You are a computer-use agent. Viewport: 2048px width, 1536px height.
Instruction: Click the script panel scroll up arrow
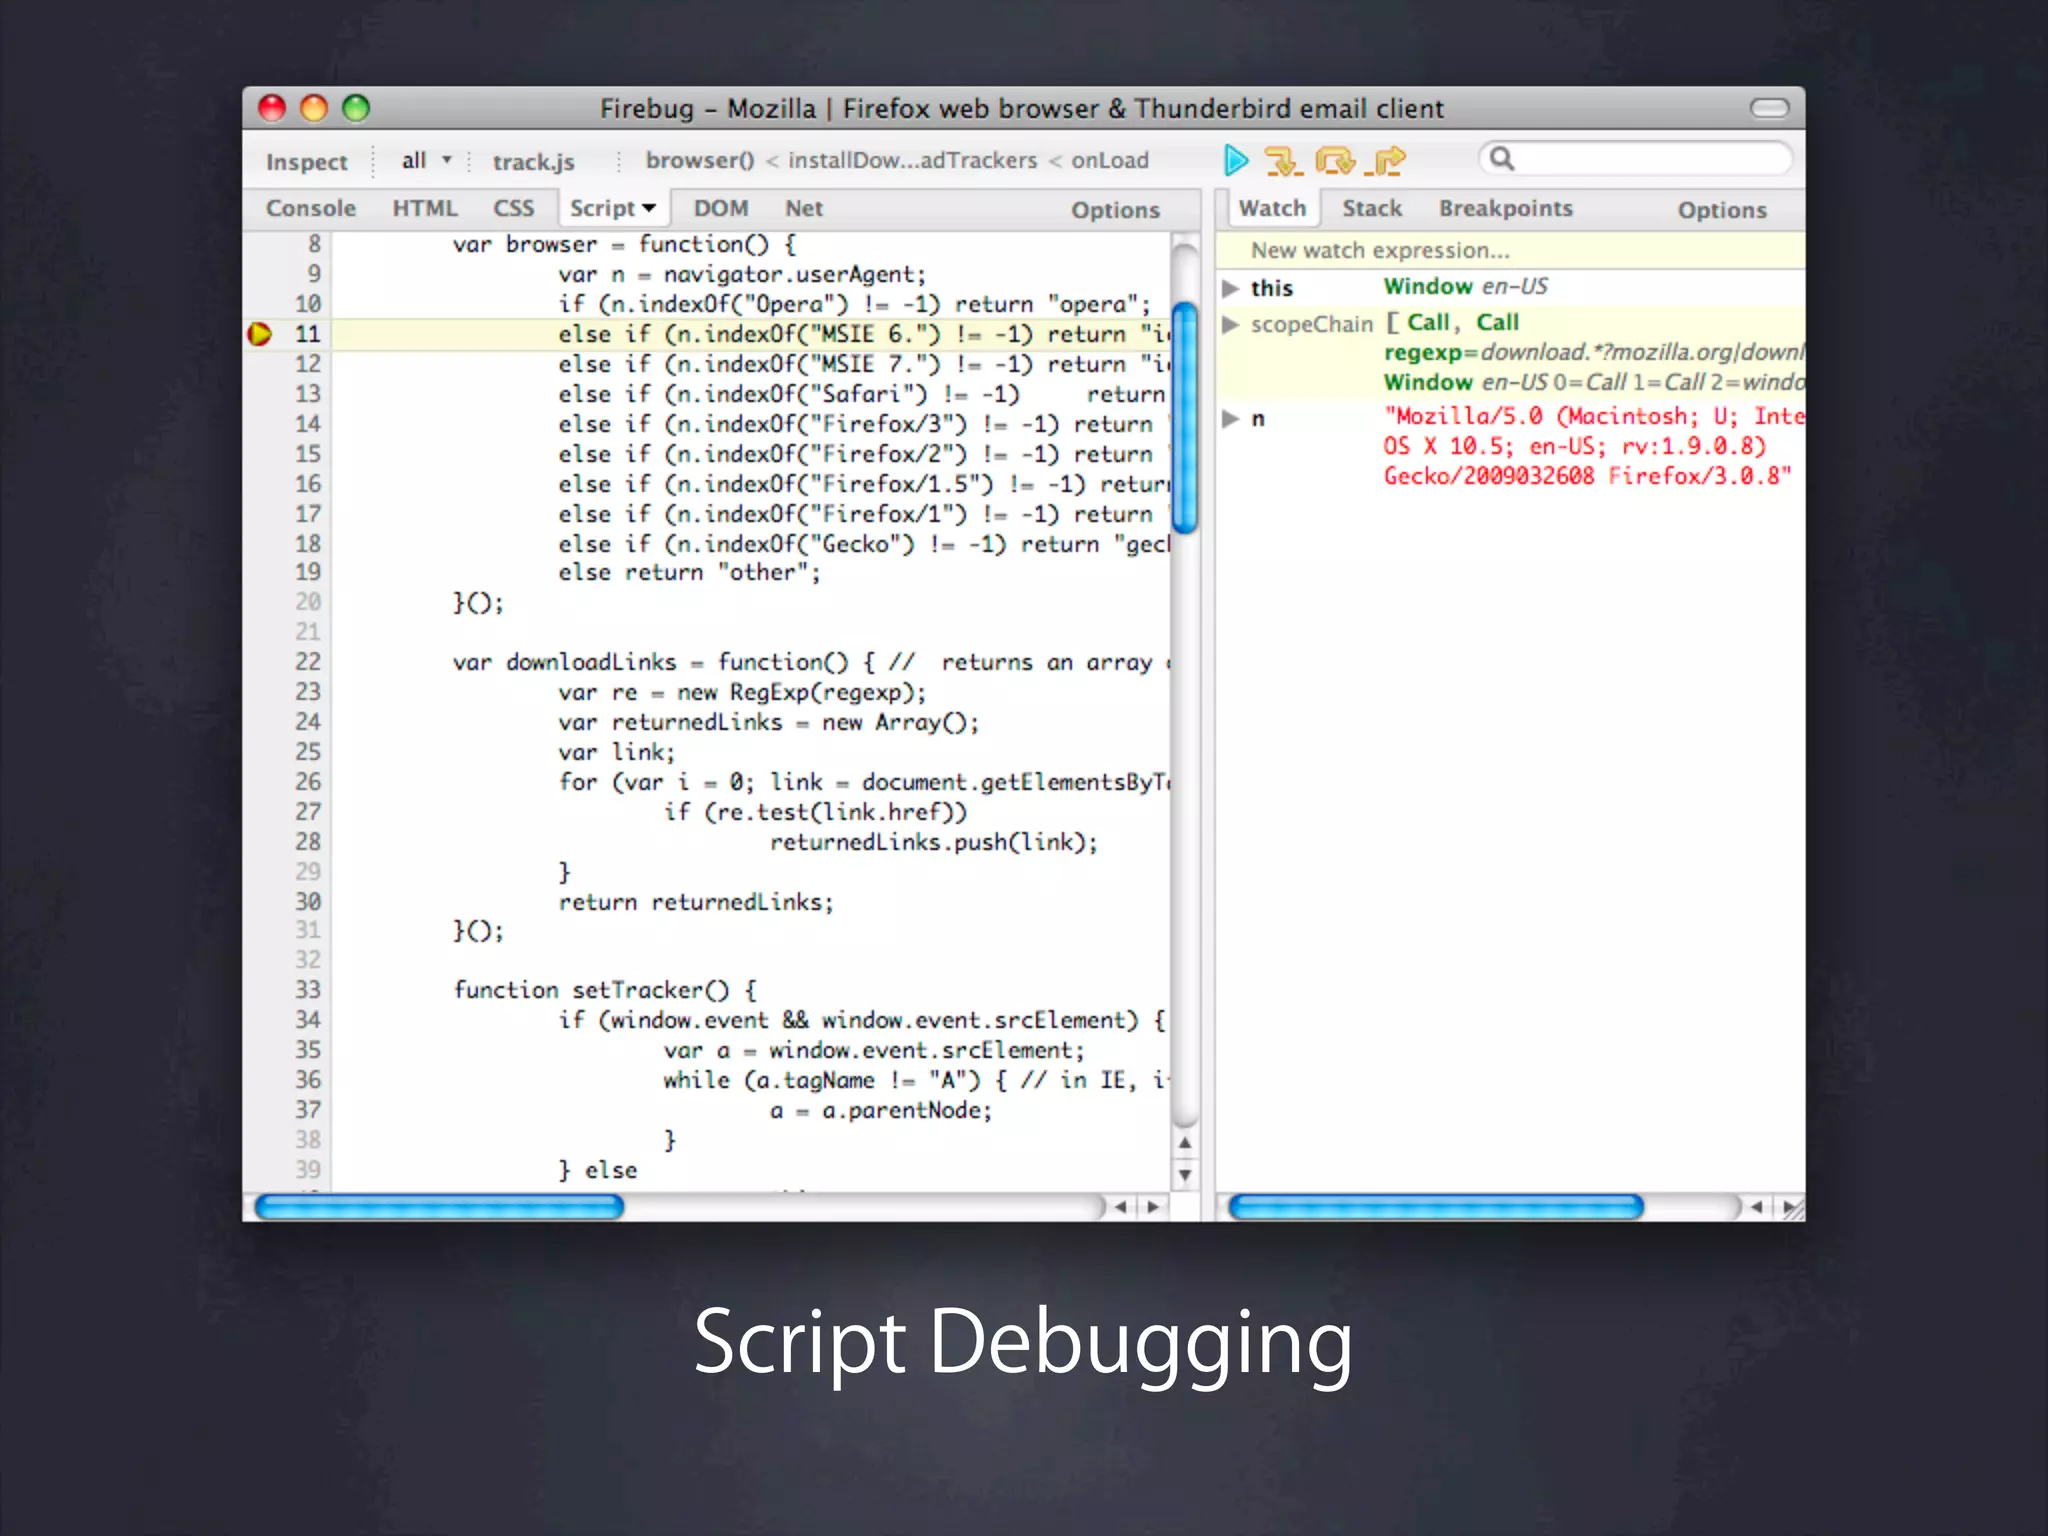pos(1185,1142)
